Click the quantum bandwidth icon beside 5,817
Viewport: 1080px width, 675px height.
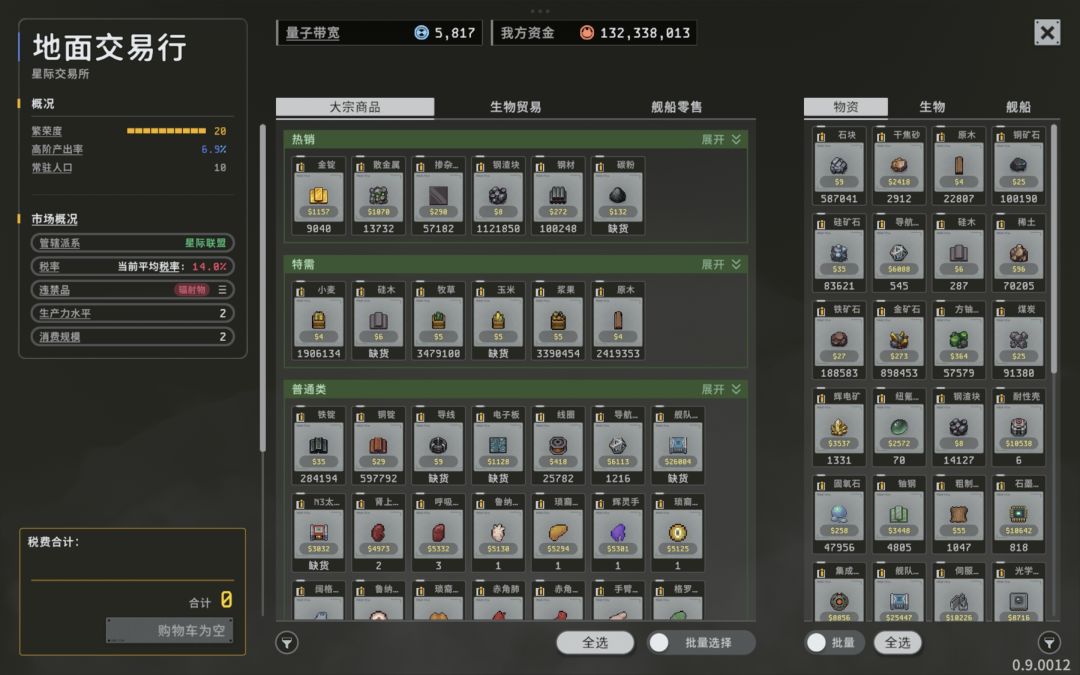pos(422,32)
